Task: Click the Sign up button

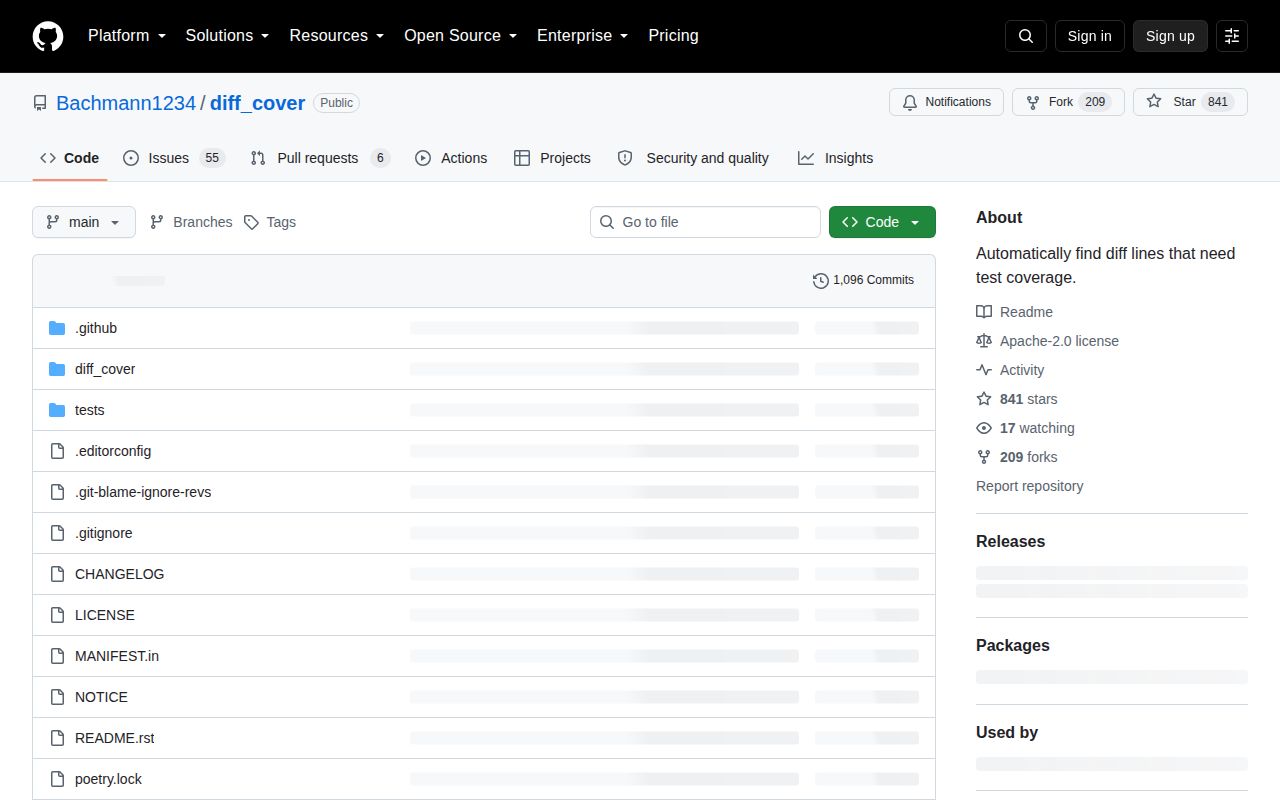Action: tap(1170, 36)
